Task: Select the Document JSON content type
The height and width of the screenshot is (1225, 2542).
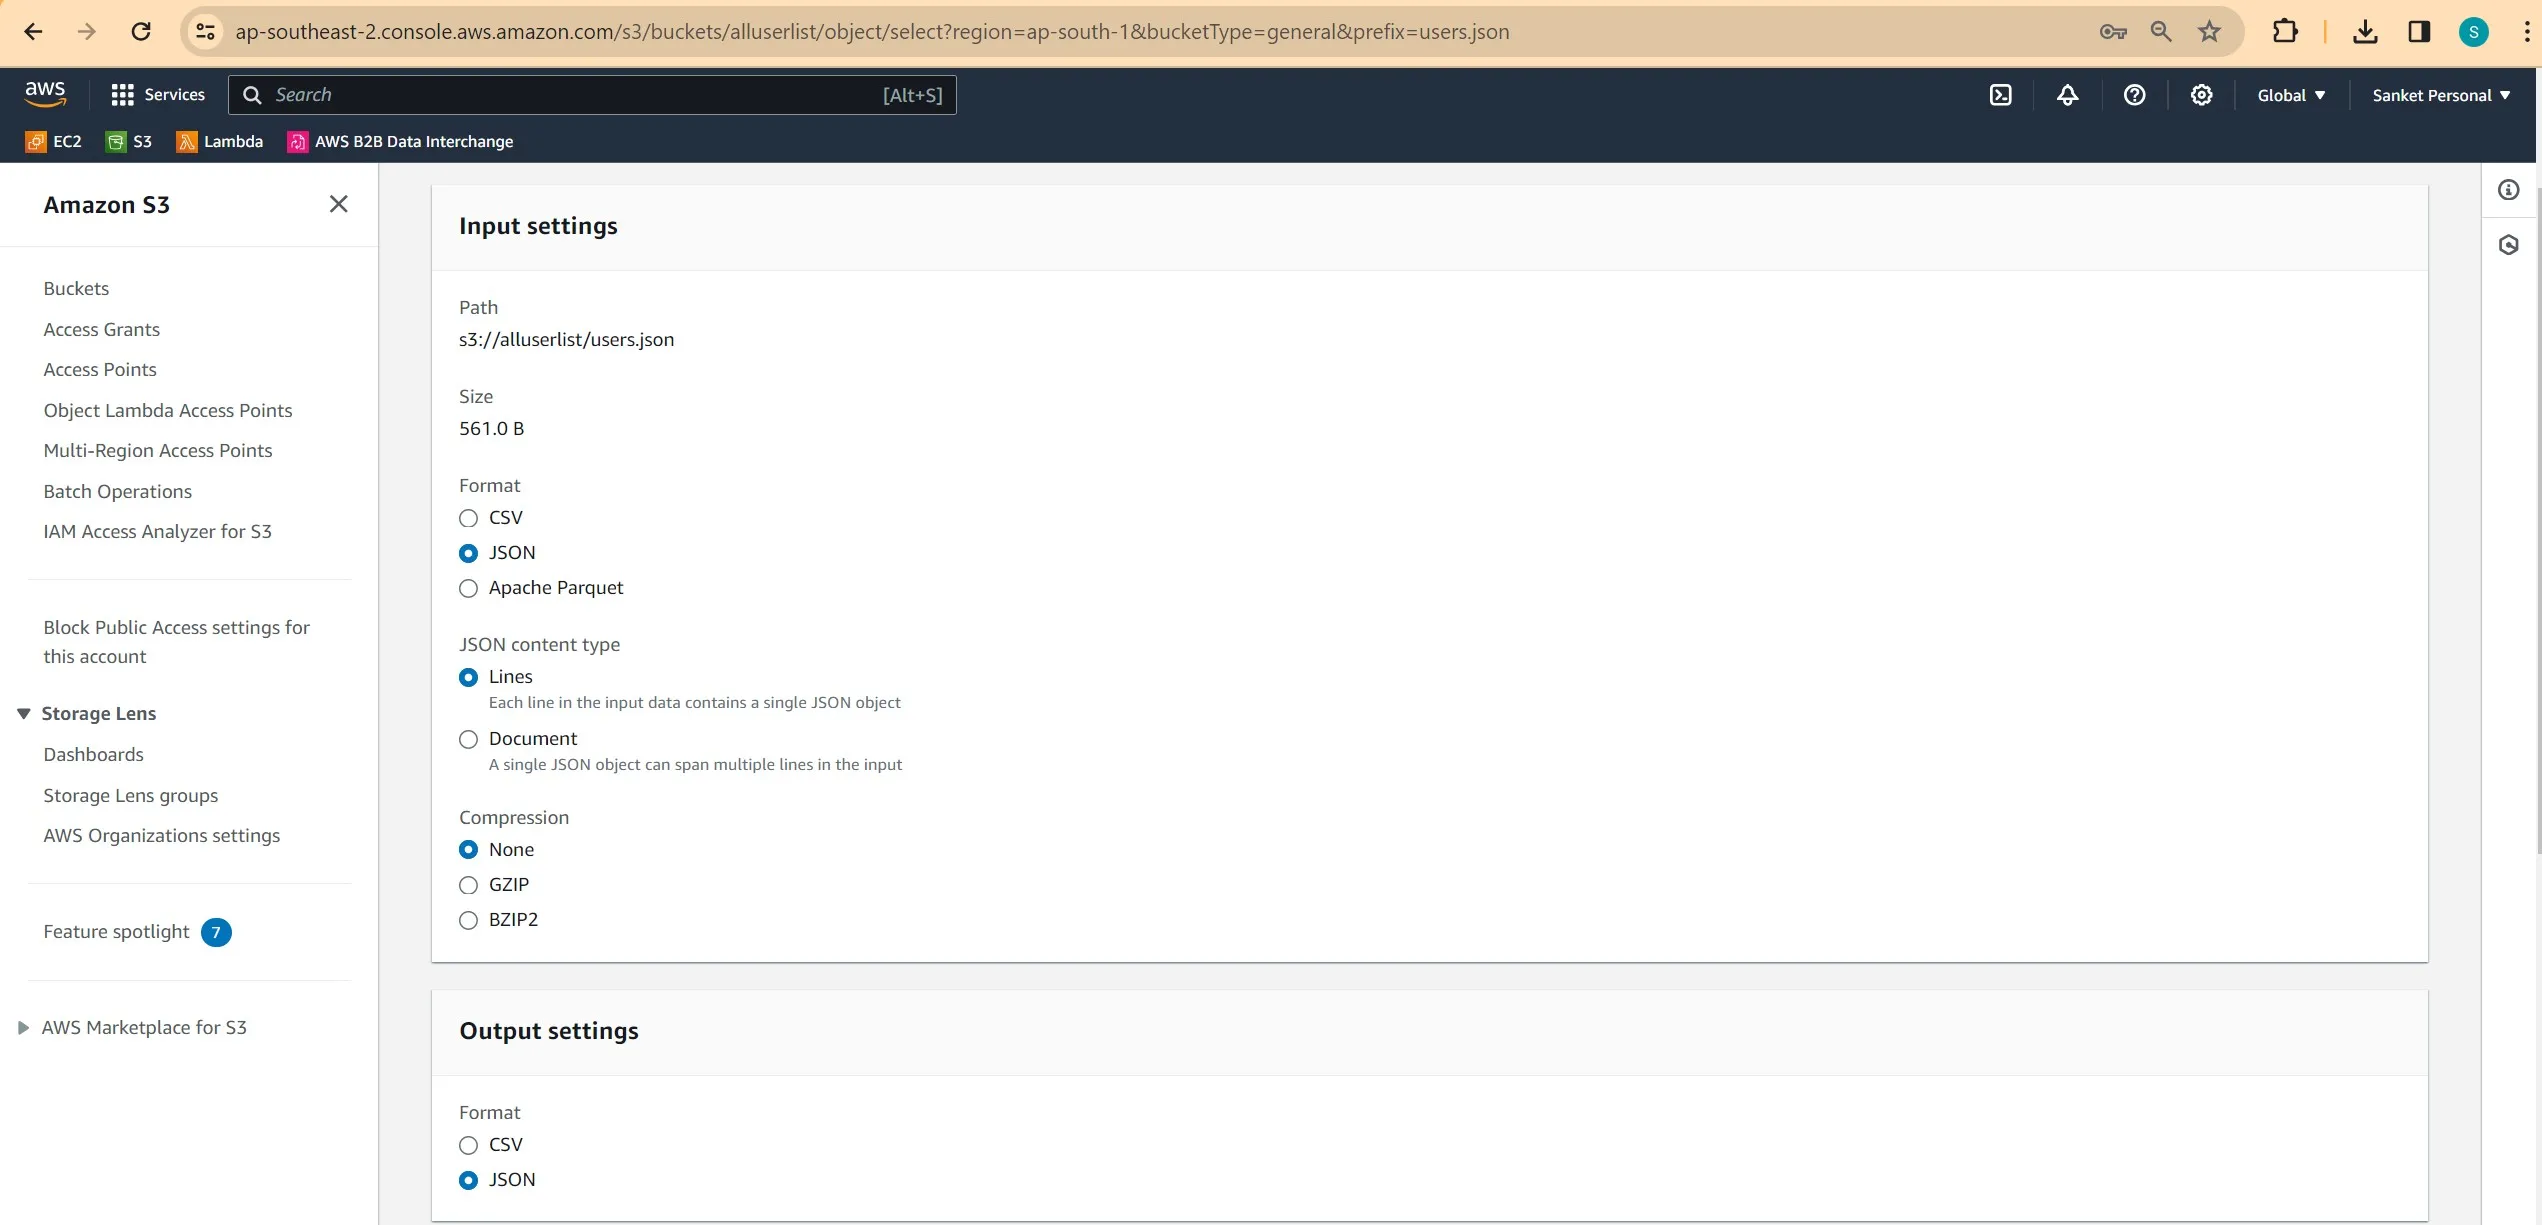Action: coord(467,737)
